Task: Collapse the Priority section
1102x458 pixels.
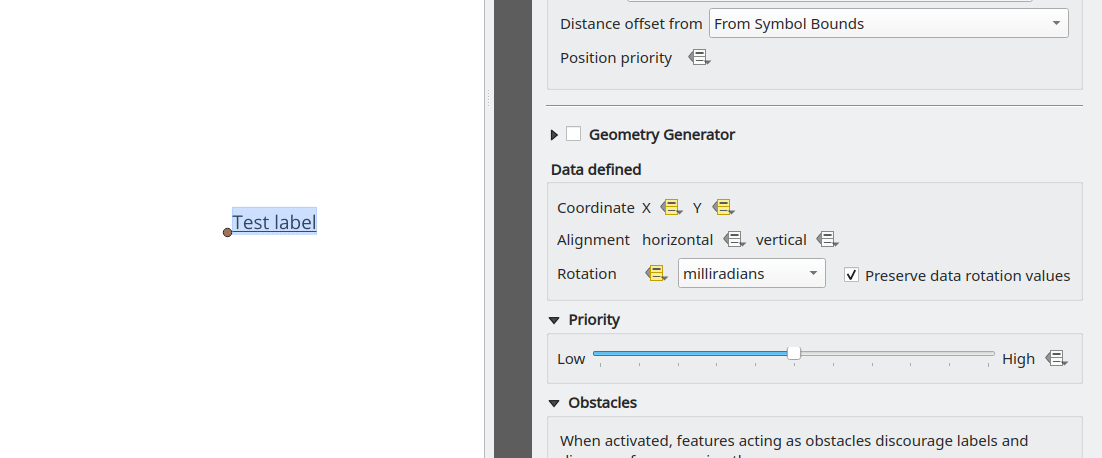Action: [x=554, y=320]
